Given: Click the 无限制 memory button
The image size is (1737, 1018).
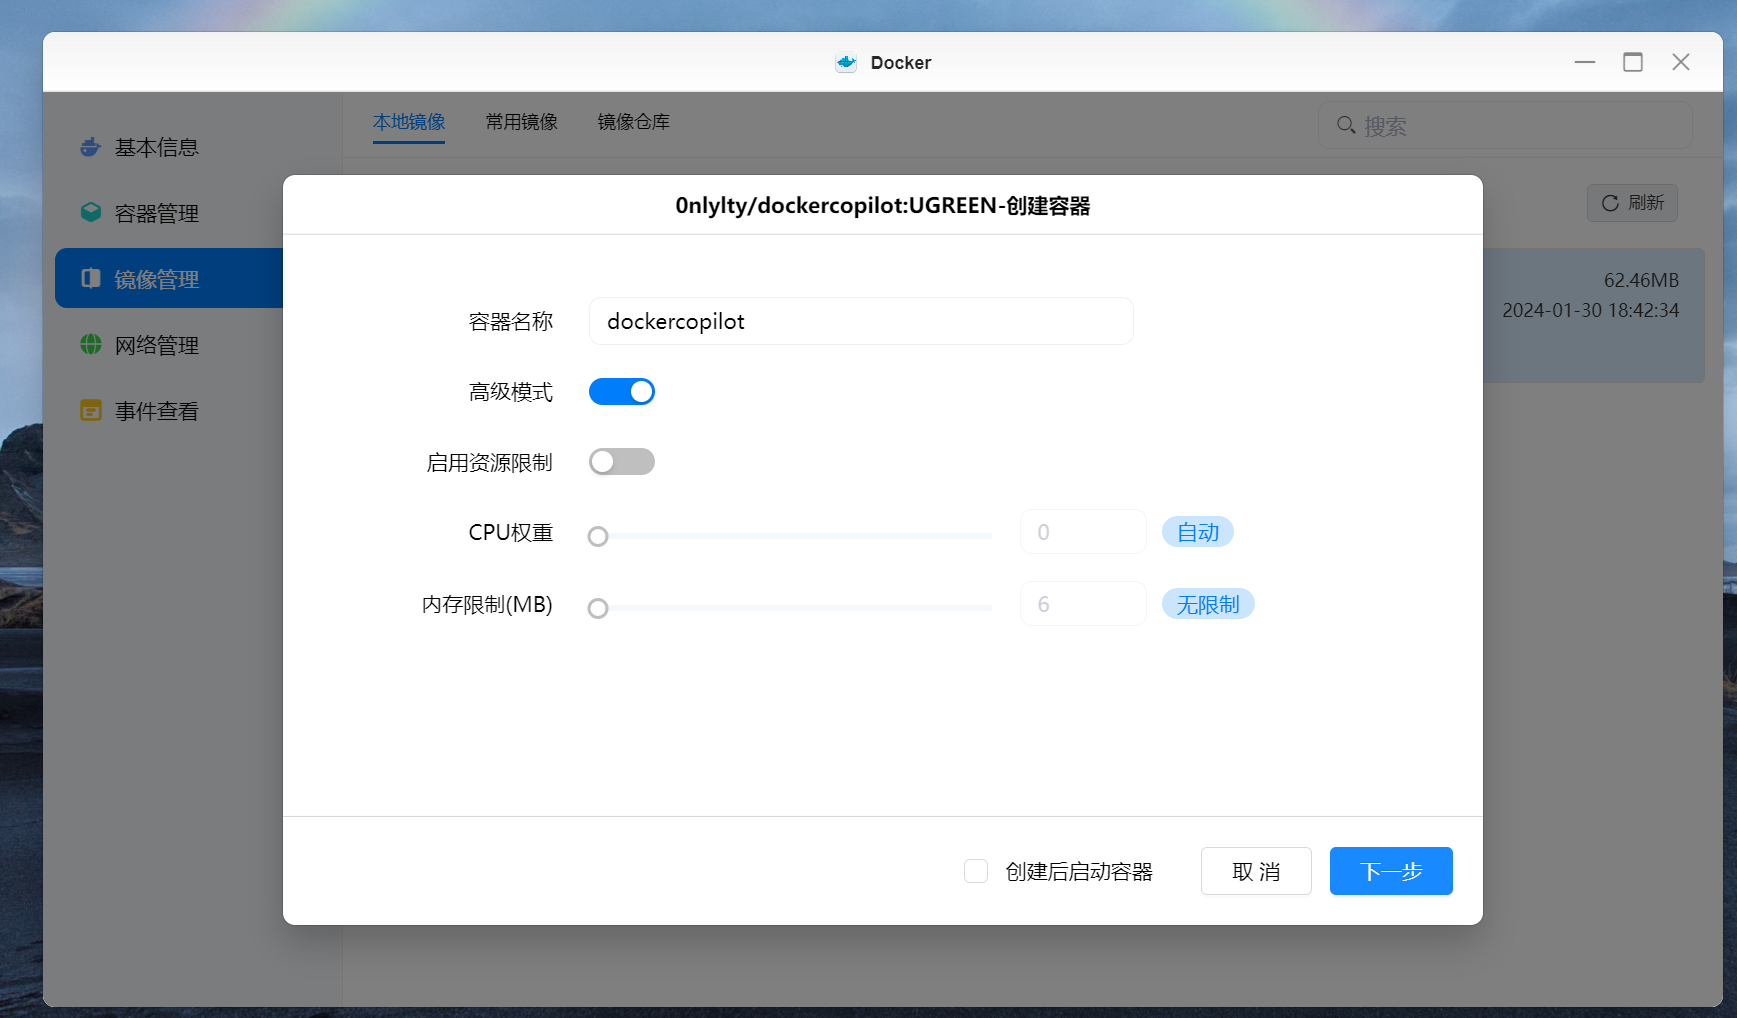Looking at the screenshot, I should 1208,604.
